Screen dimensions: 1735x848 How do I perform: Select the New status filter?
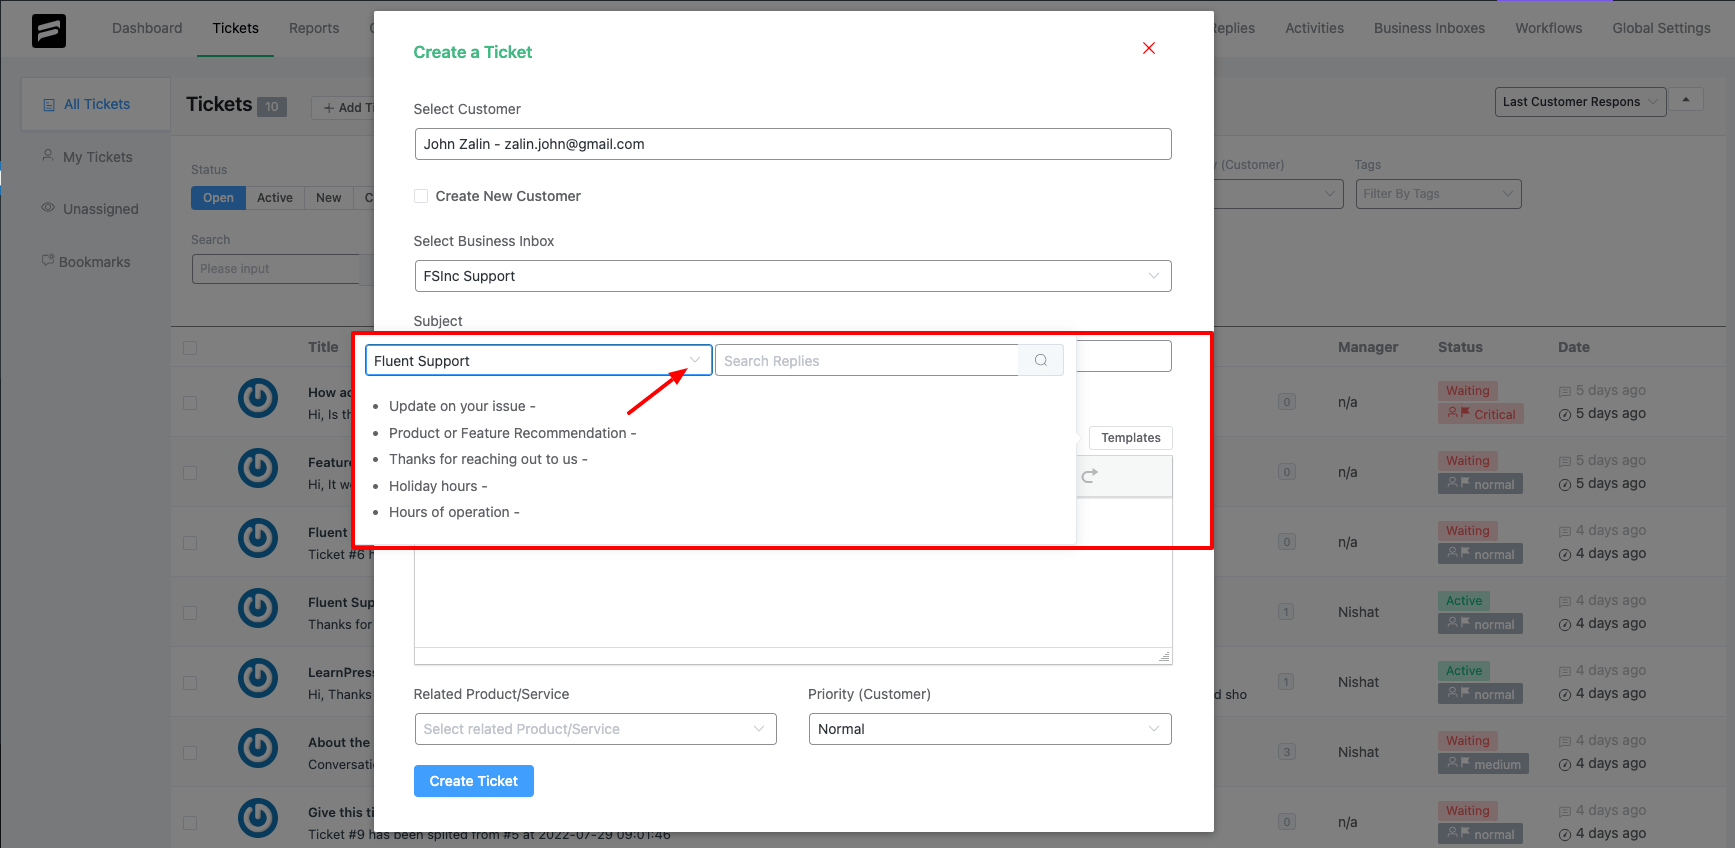(x=329, y=198)
